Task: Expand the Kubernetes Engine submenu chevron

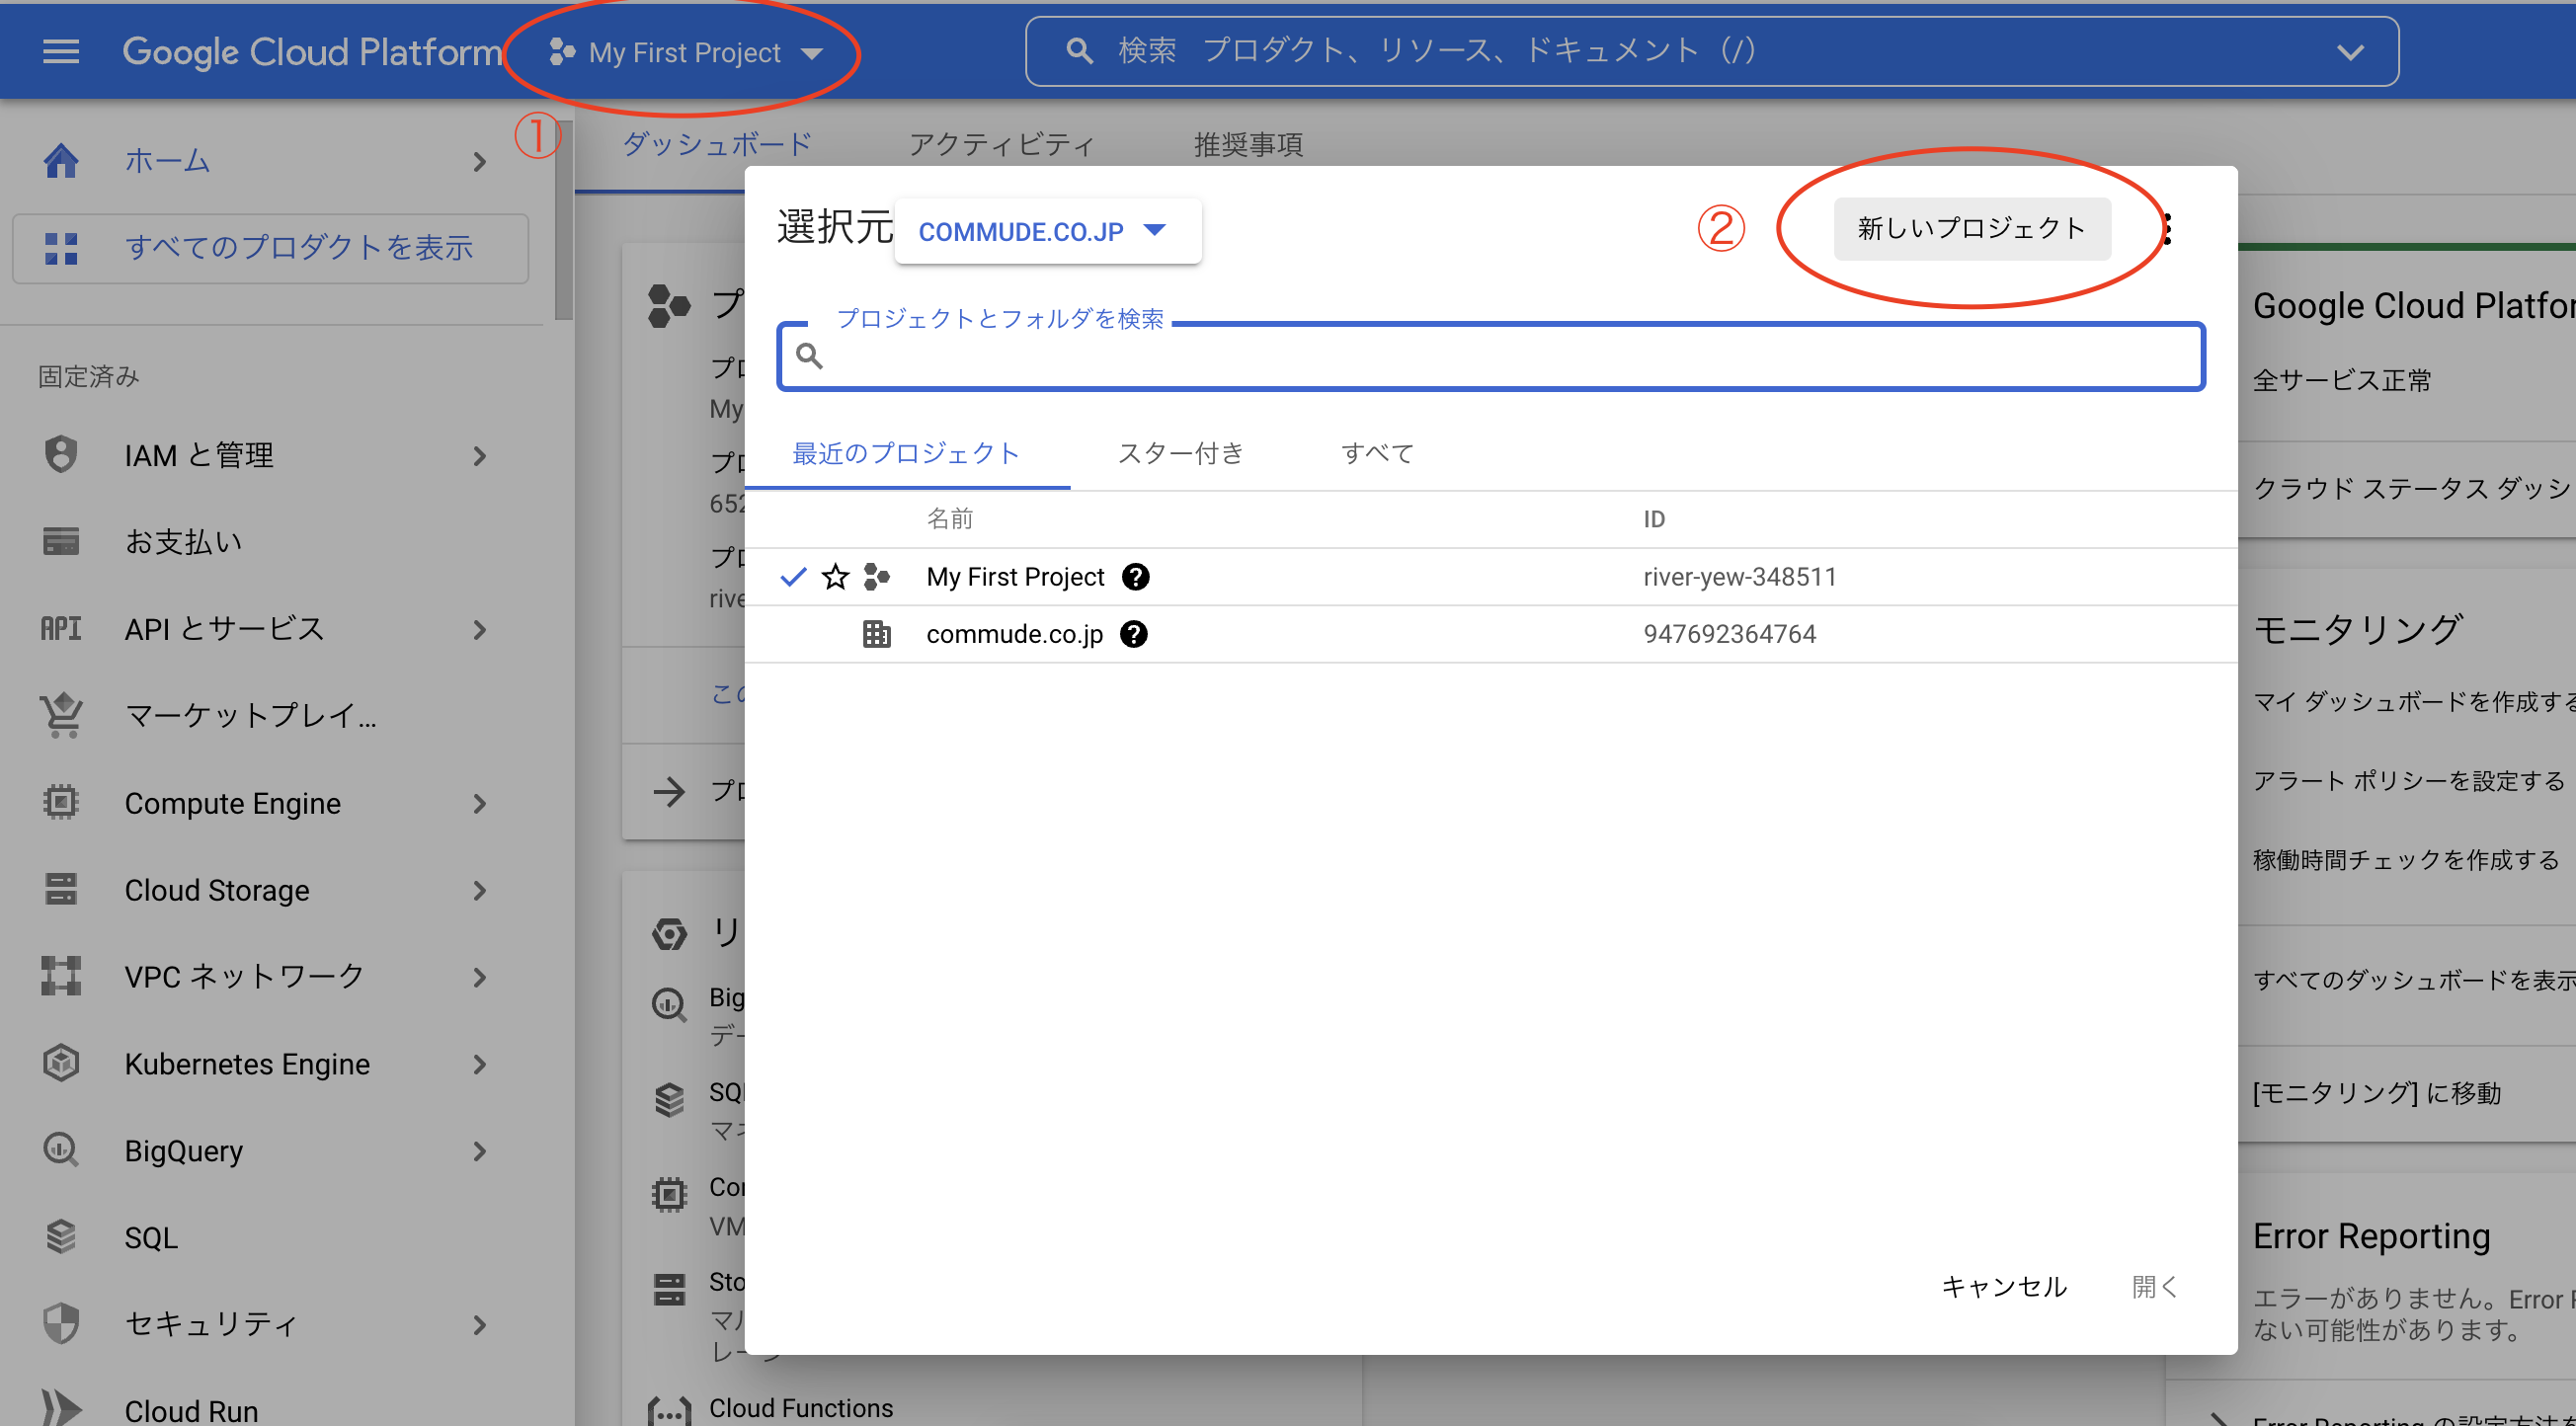Action: 480,1064
